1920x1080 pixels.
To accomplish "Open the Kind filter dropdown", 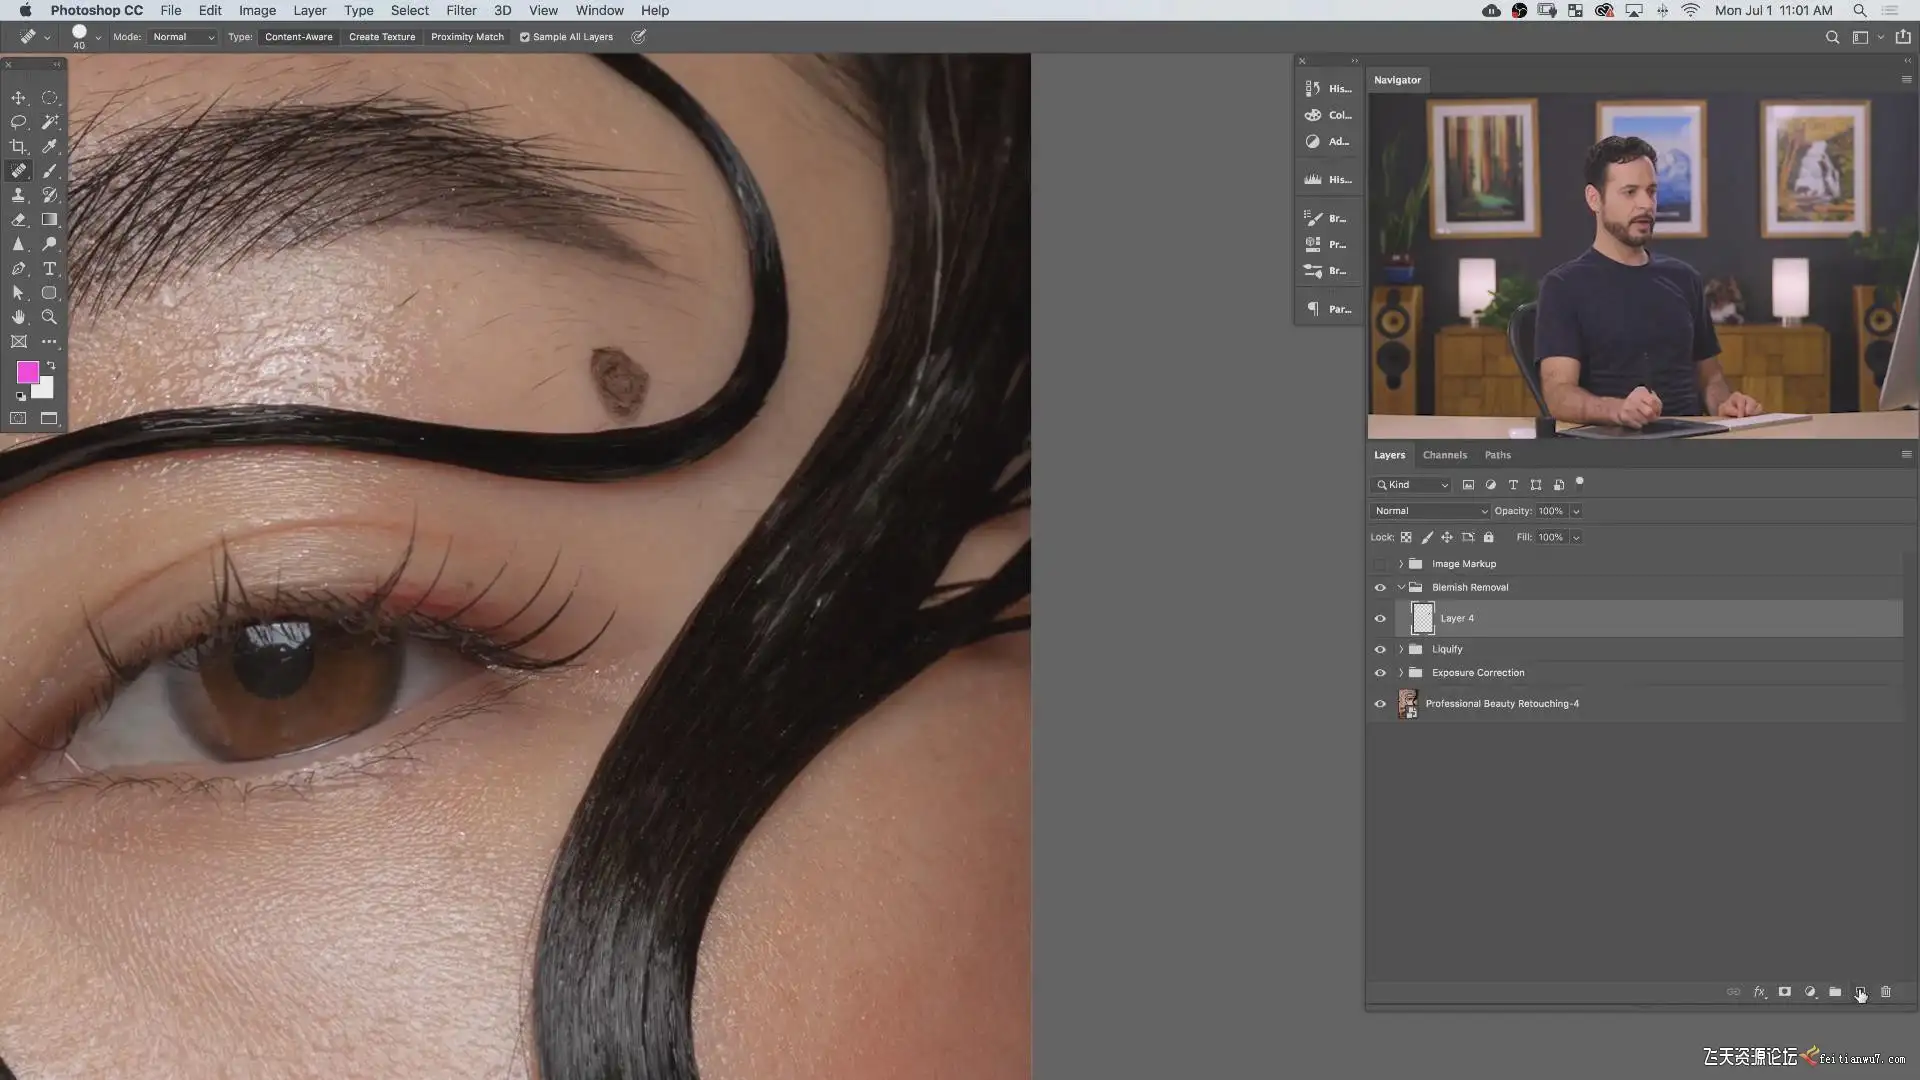I will [1411, 485].
